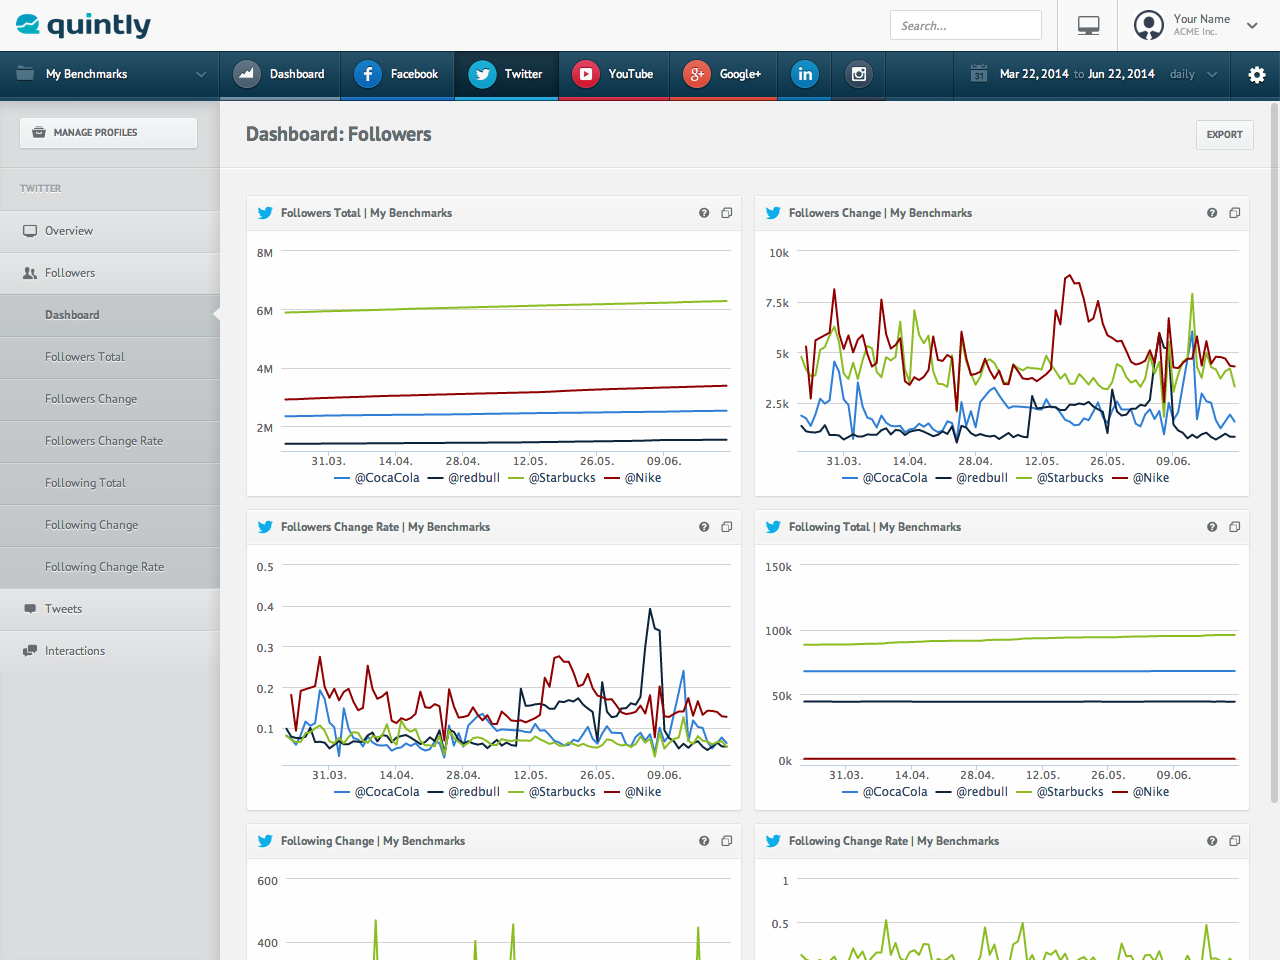Expand the Following Change Rate widget

[x=1235, y=841]
